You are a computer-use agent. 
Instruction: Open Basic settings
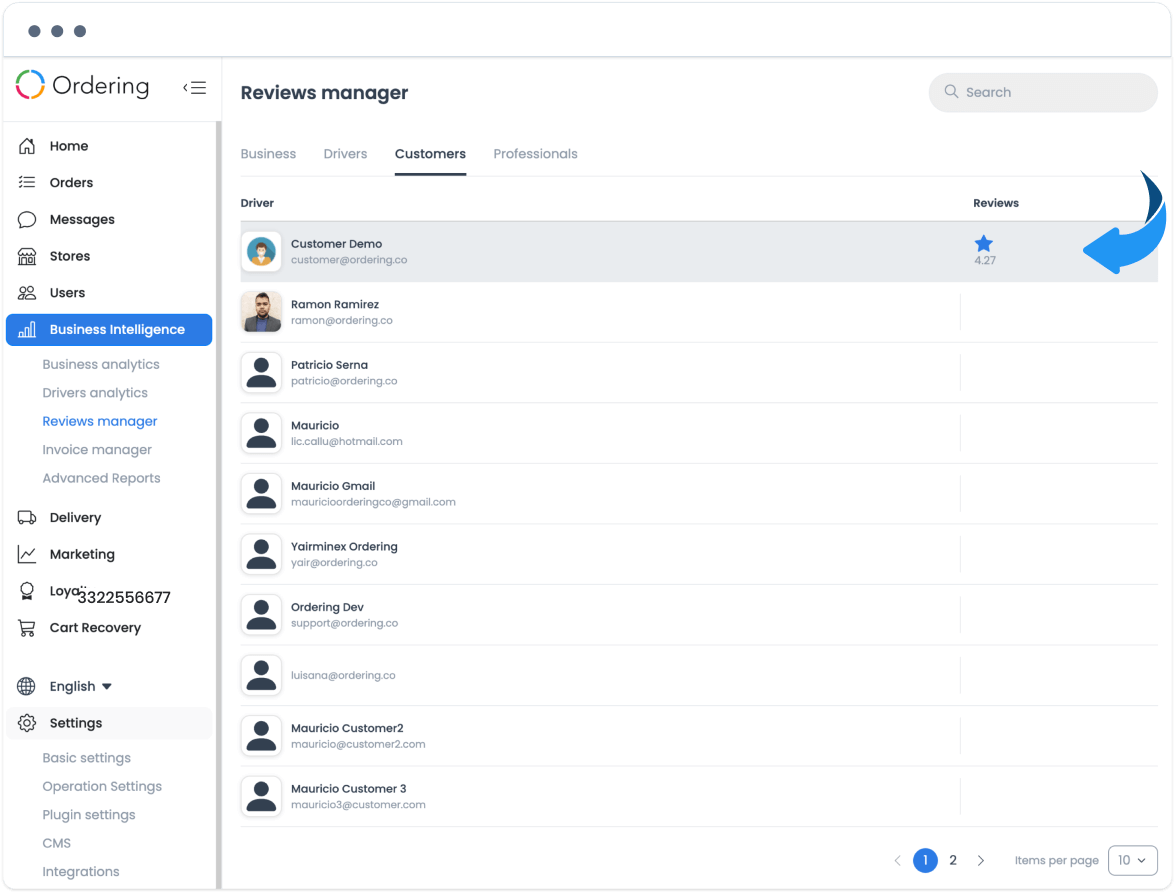point(86,758)
